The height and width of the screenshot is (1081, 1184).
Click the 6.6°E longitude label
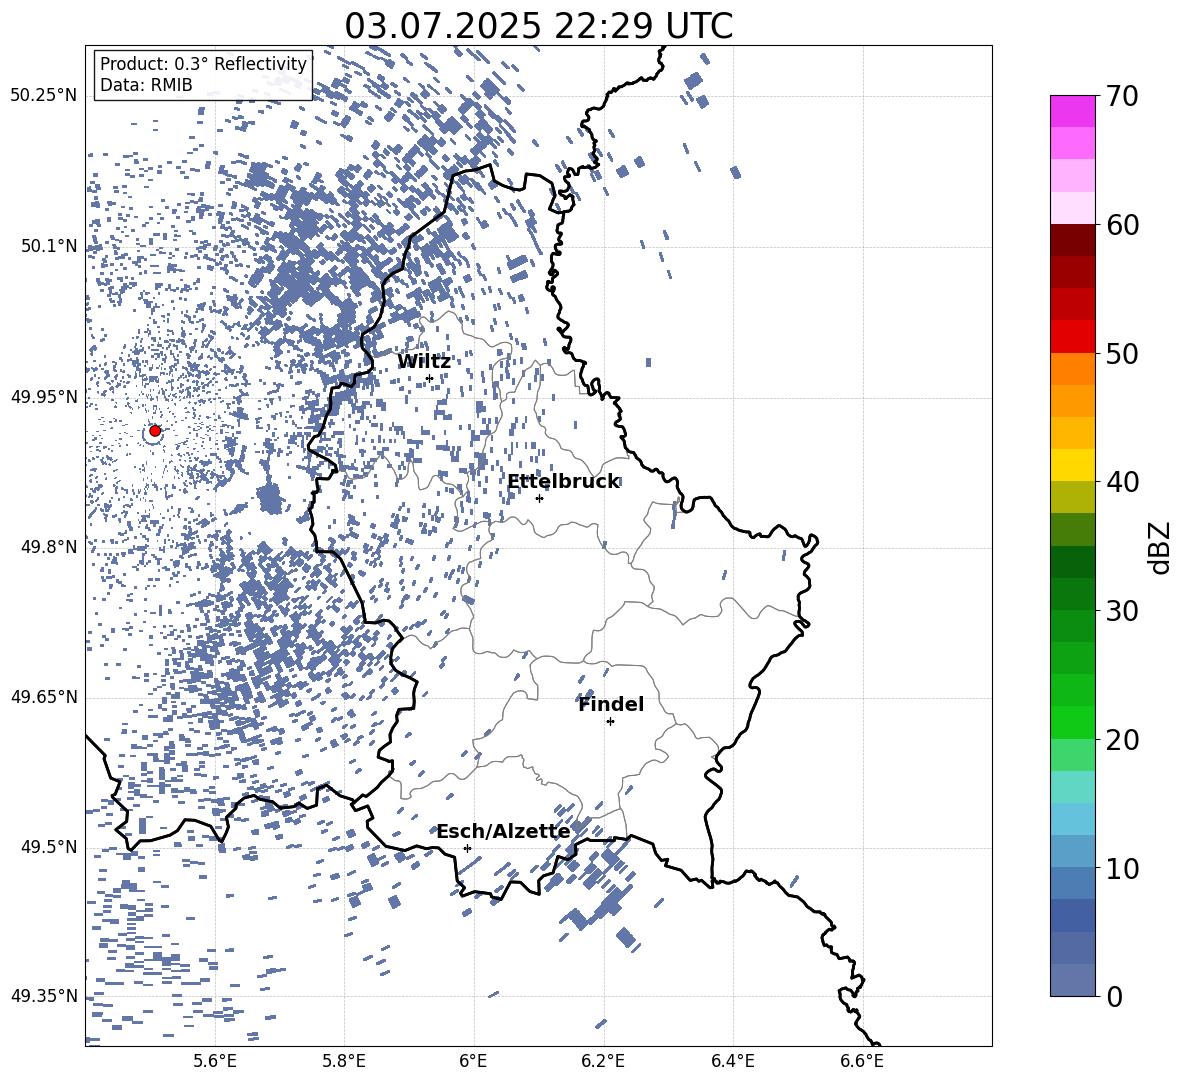click(x=862, y=1061)
